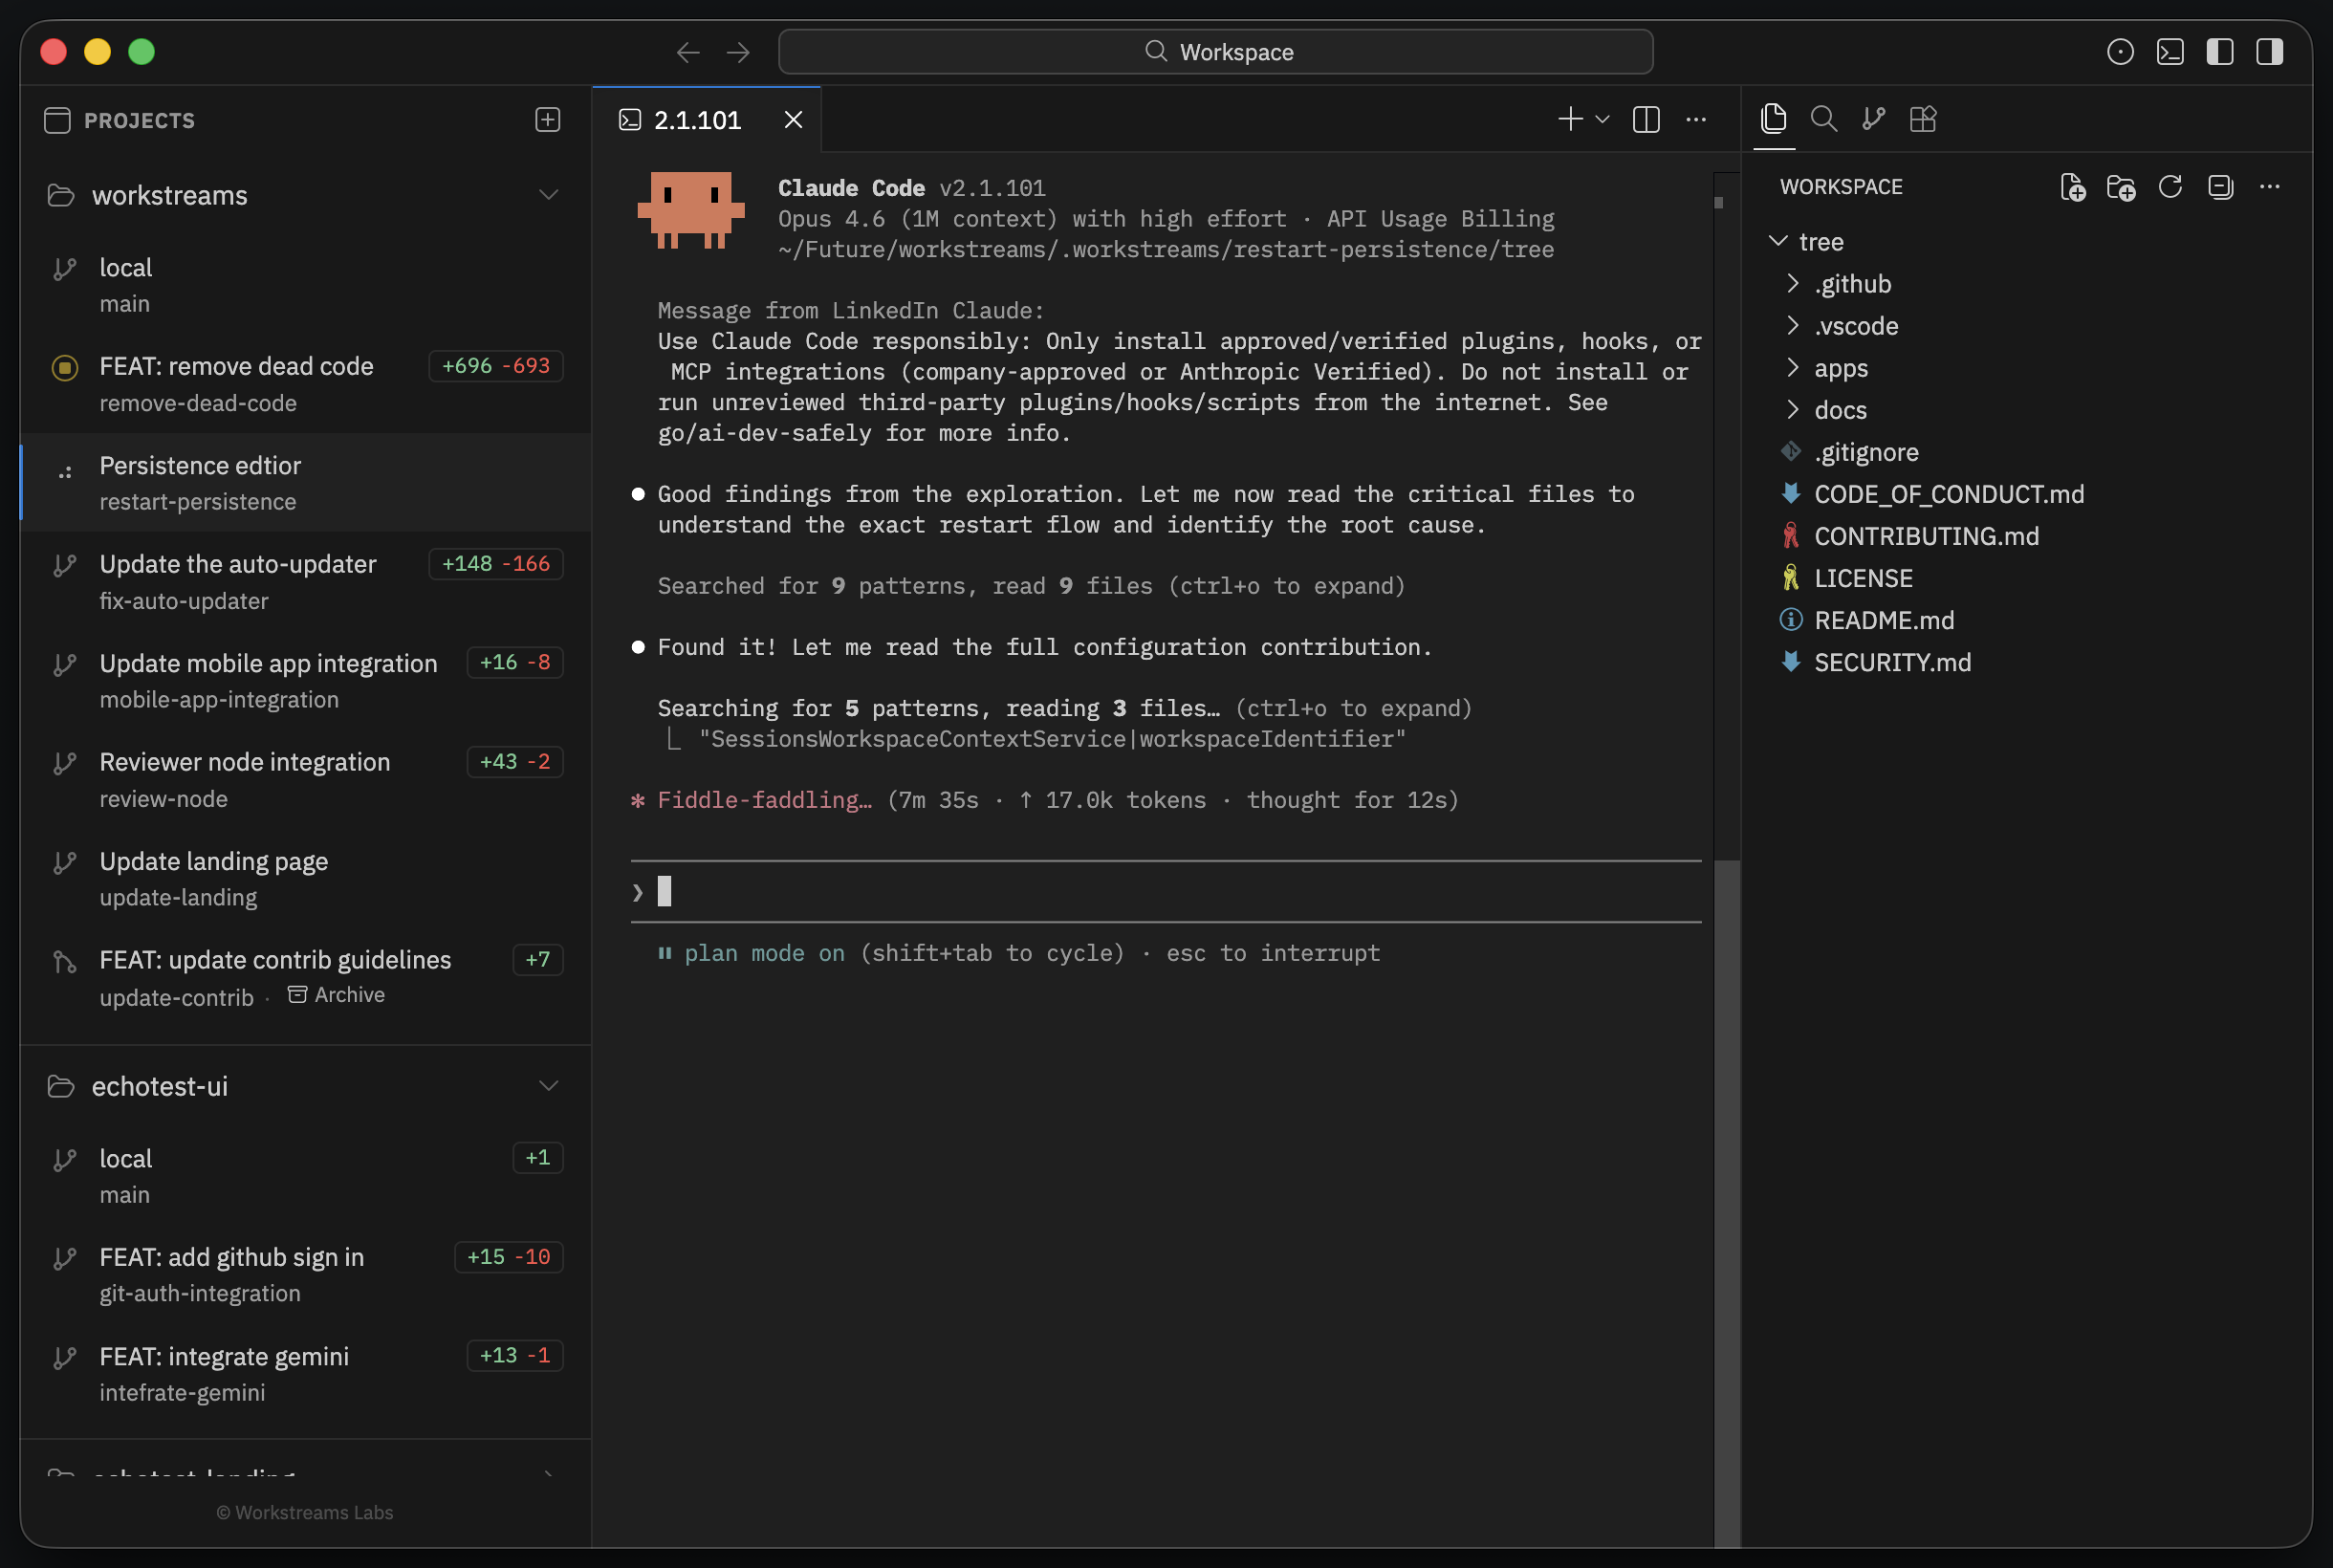Collapse the workstreams project group
This screenshot has height=1568, width=2333.
549,193
